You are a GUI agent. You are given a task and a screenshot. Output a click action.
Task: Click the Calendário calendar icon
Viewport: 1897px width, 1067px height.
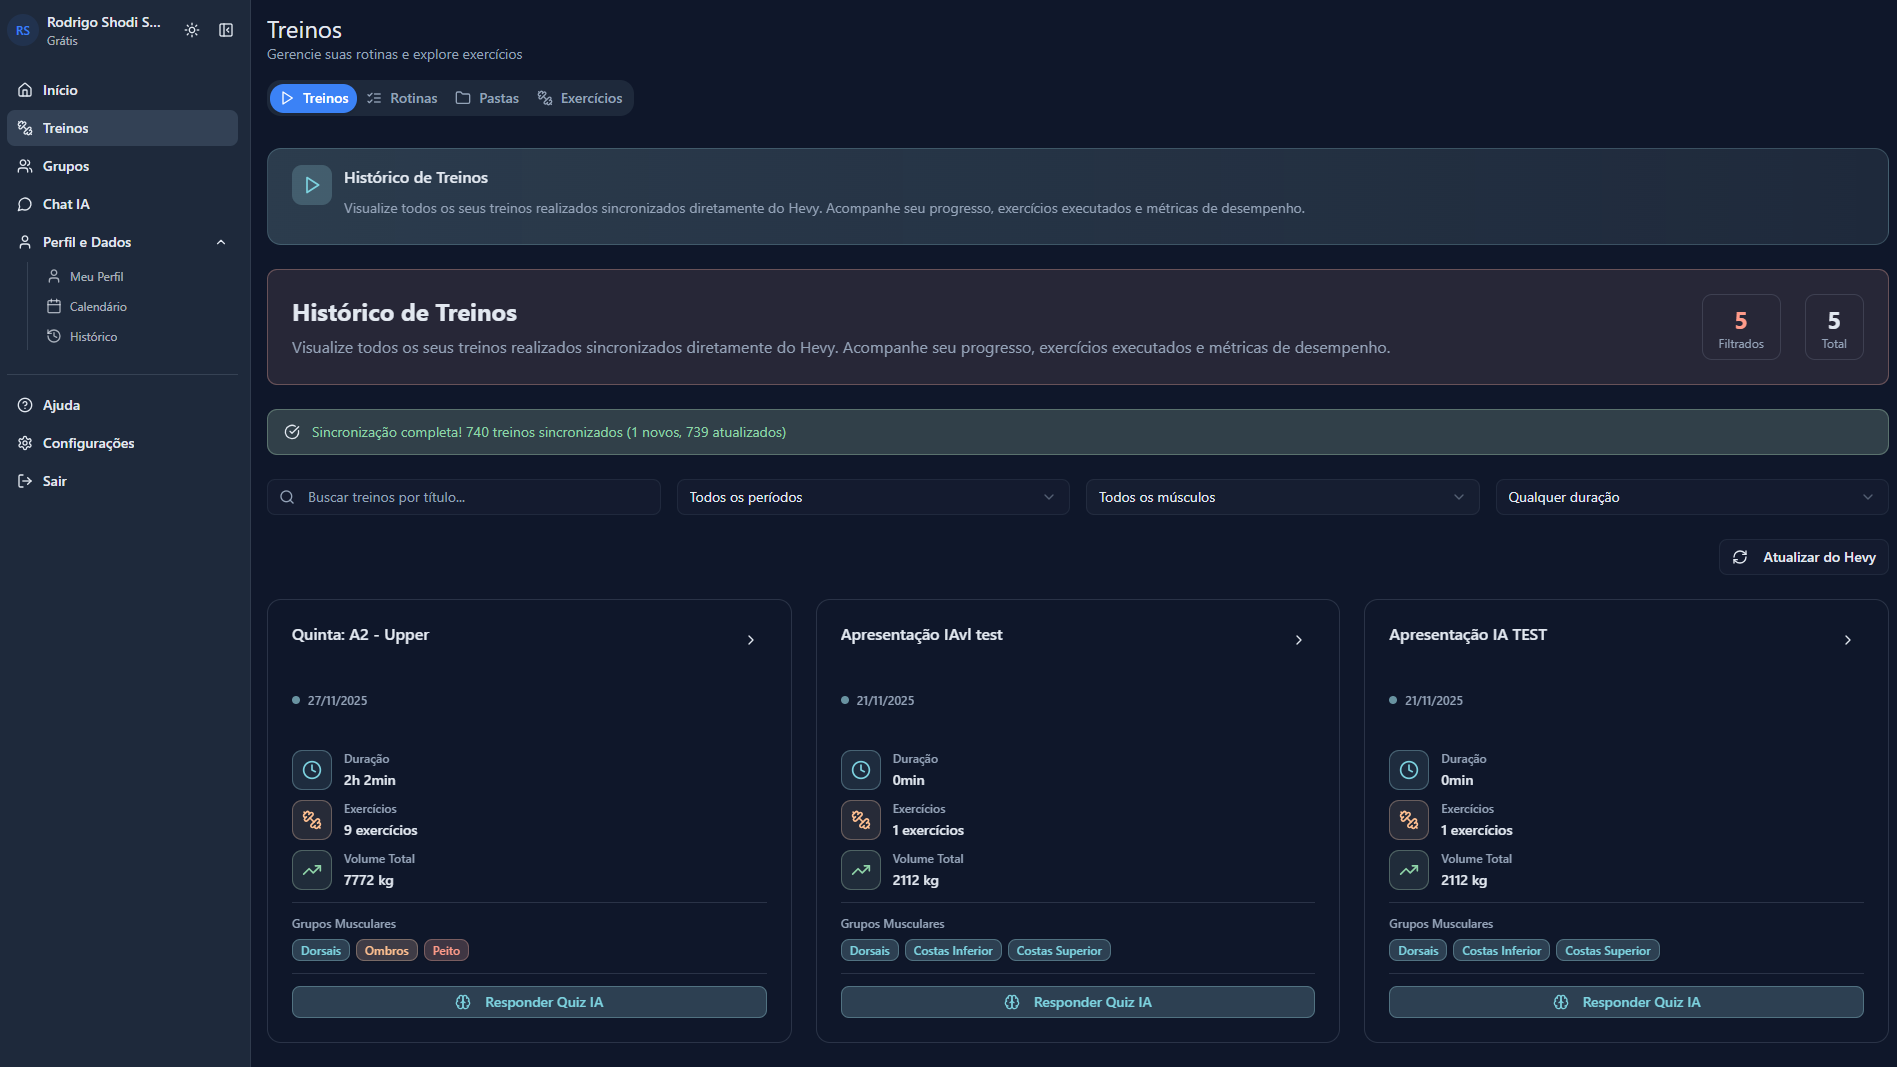(x=54, y=306)
